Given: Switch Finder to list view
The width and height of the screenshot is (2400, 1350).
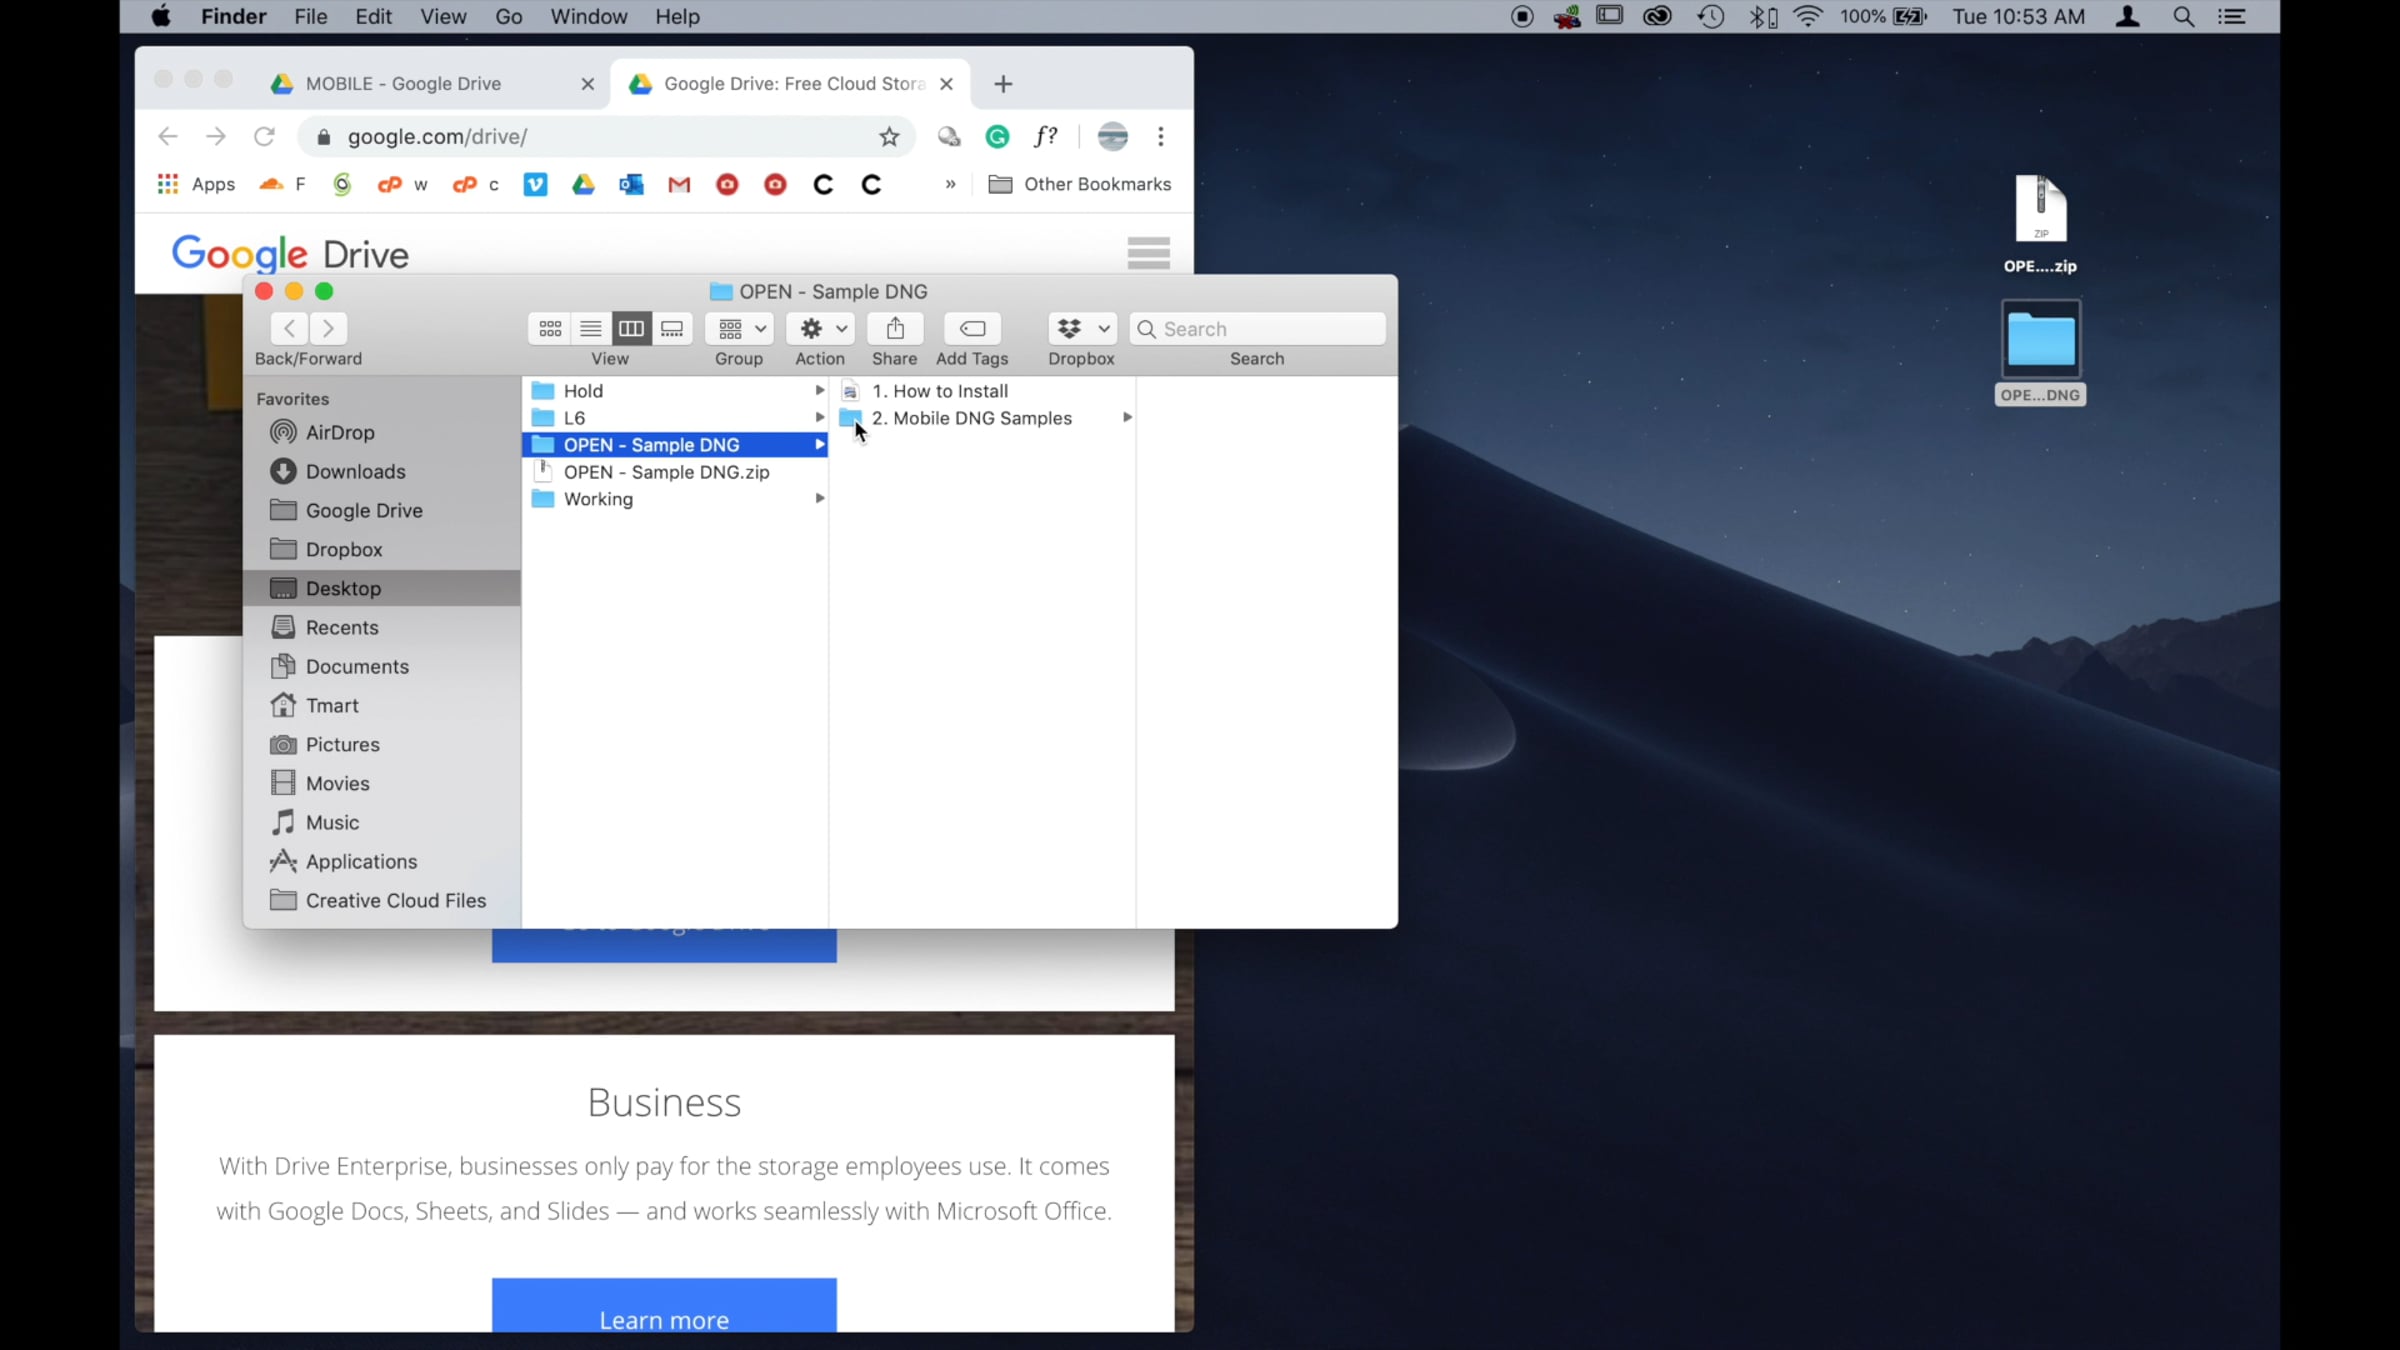Looking at the screenshot, I should point(591,328).
